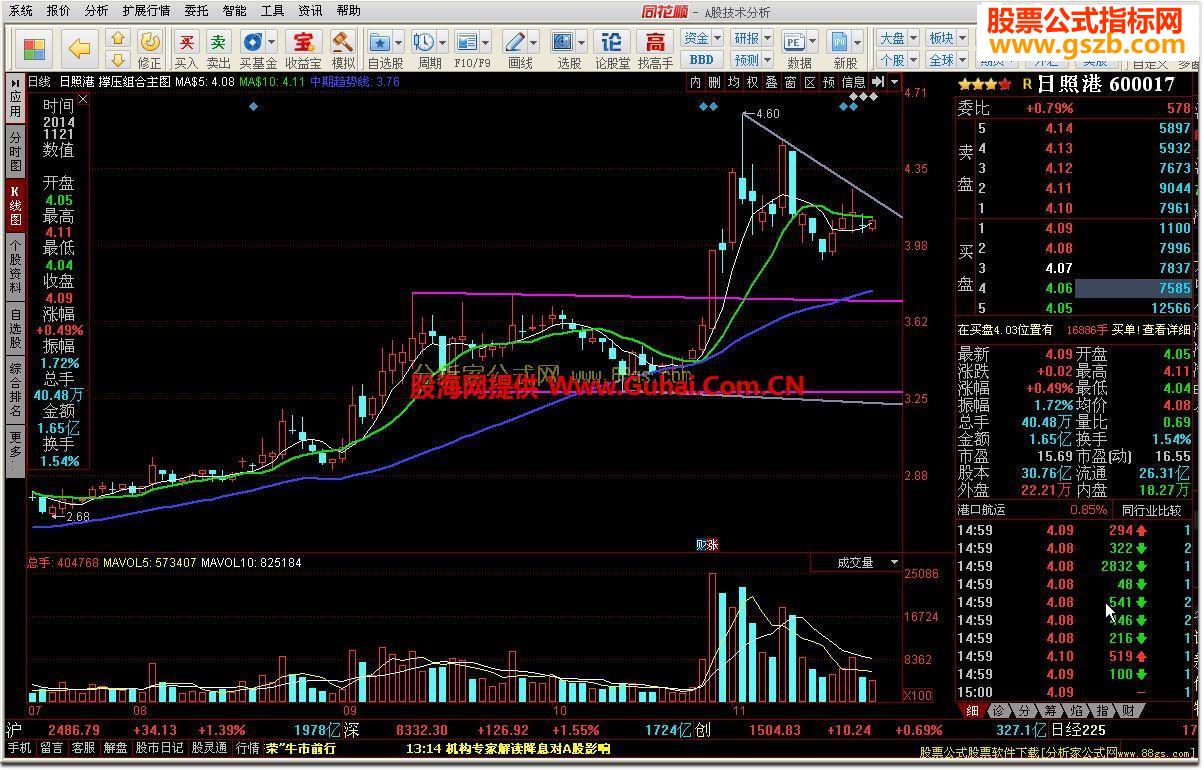Toggle the 叠 overlay button
Viewport: 1204px width, 770px height.
tap(771, 82)
